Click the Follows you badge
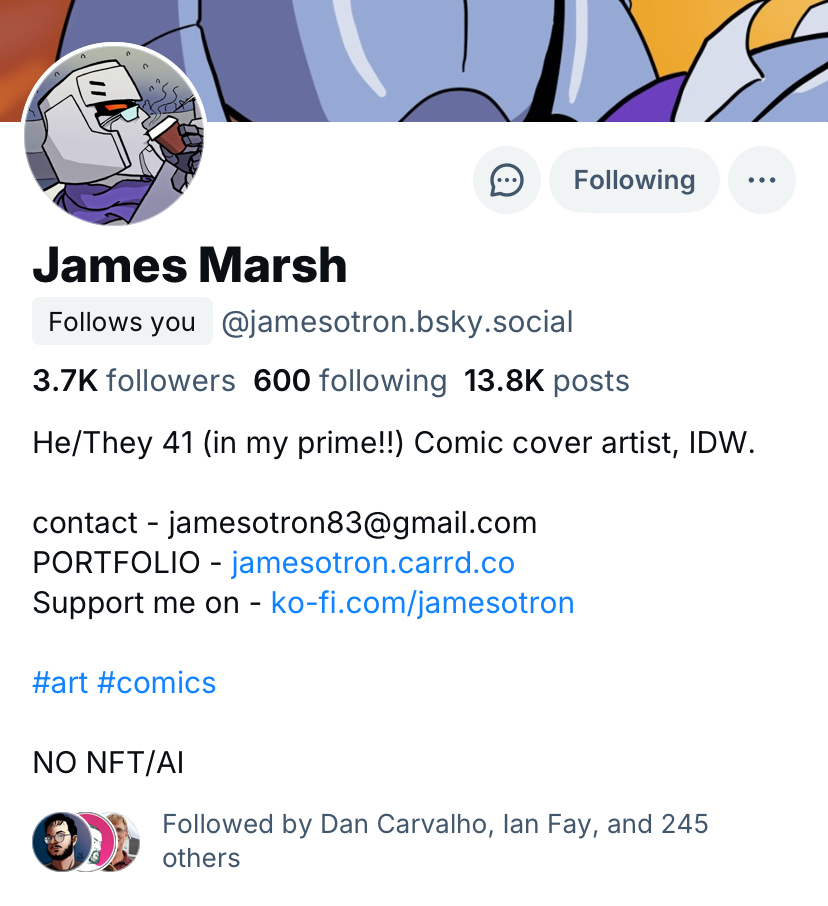This screenshot has height=906, width=828. tap(122, 322)
